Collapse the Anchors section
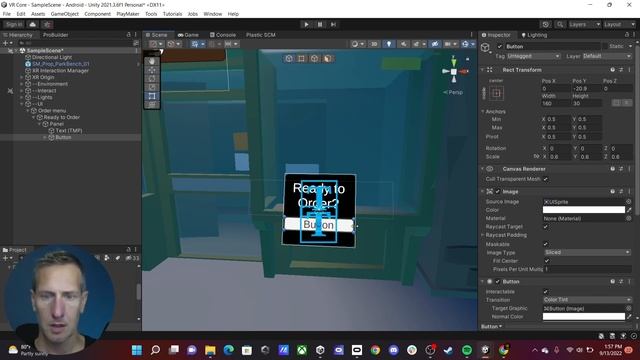The height and width of the screenshot is (360, 640). (483, 111)
